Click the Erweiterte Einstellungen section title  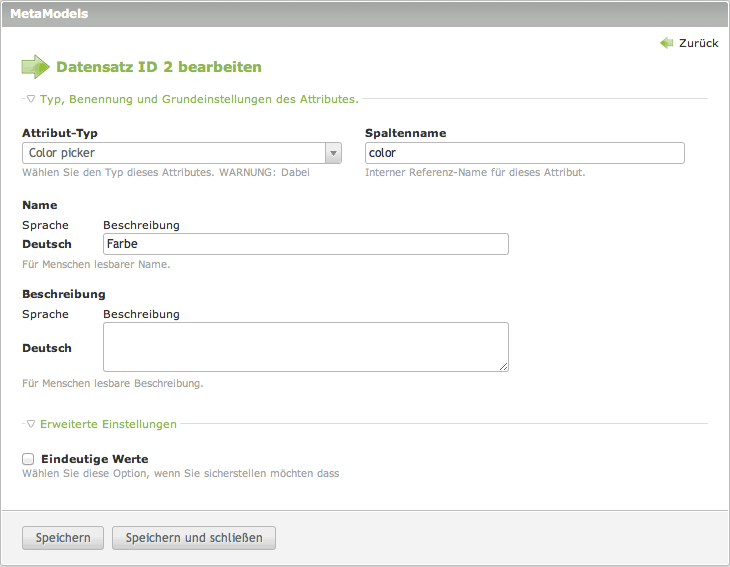[x=108, y=424]
